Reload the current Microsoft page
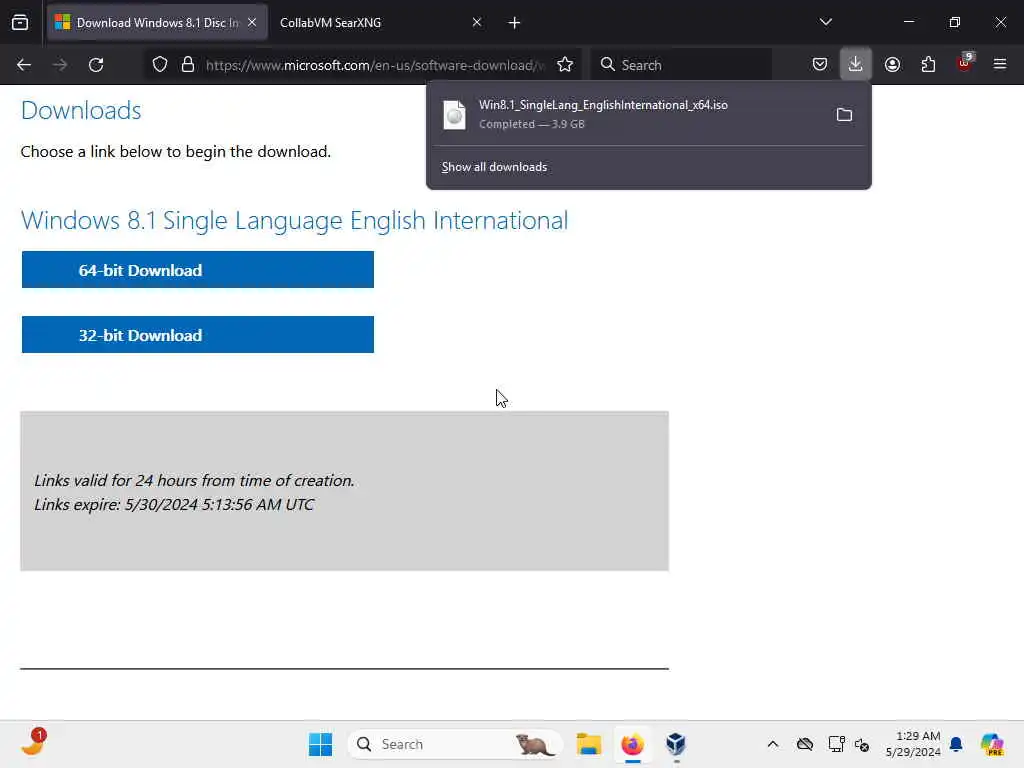Image resolution: width=1024 pixels, height=768 pixels. point(96,65)
